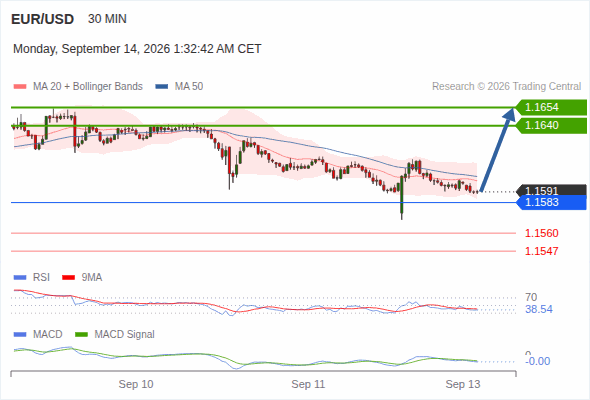
Task: Select the 1.1640 green resistance label
Action: 551,125
